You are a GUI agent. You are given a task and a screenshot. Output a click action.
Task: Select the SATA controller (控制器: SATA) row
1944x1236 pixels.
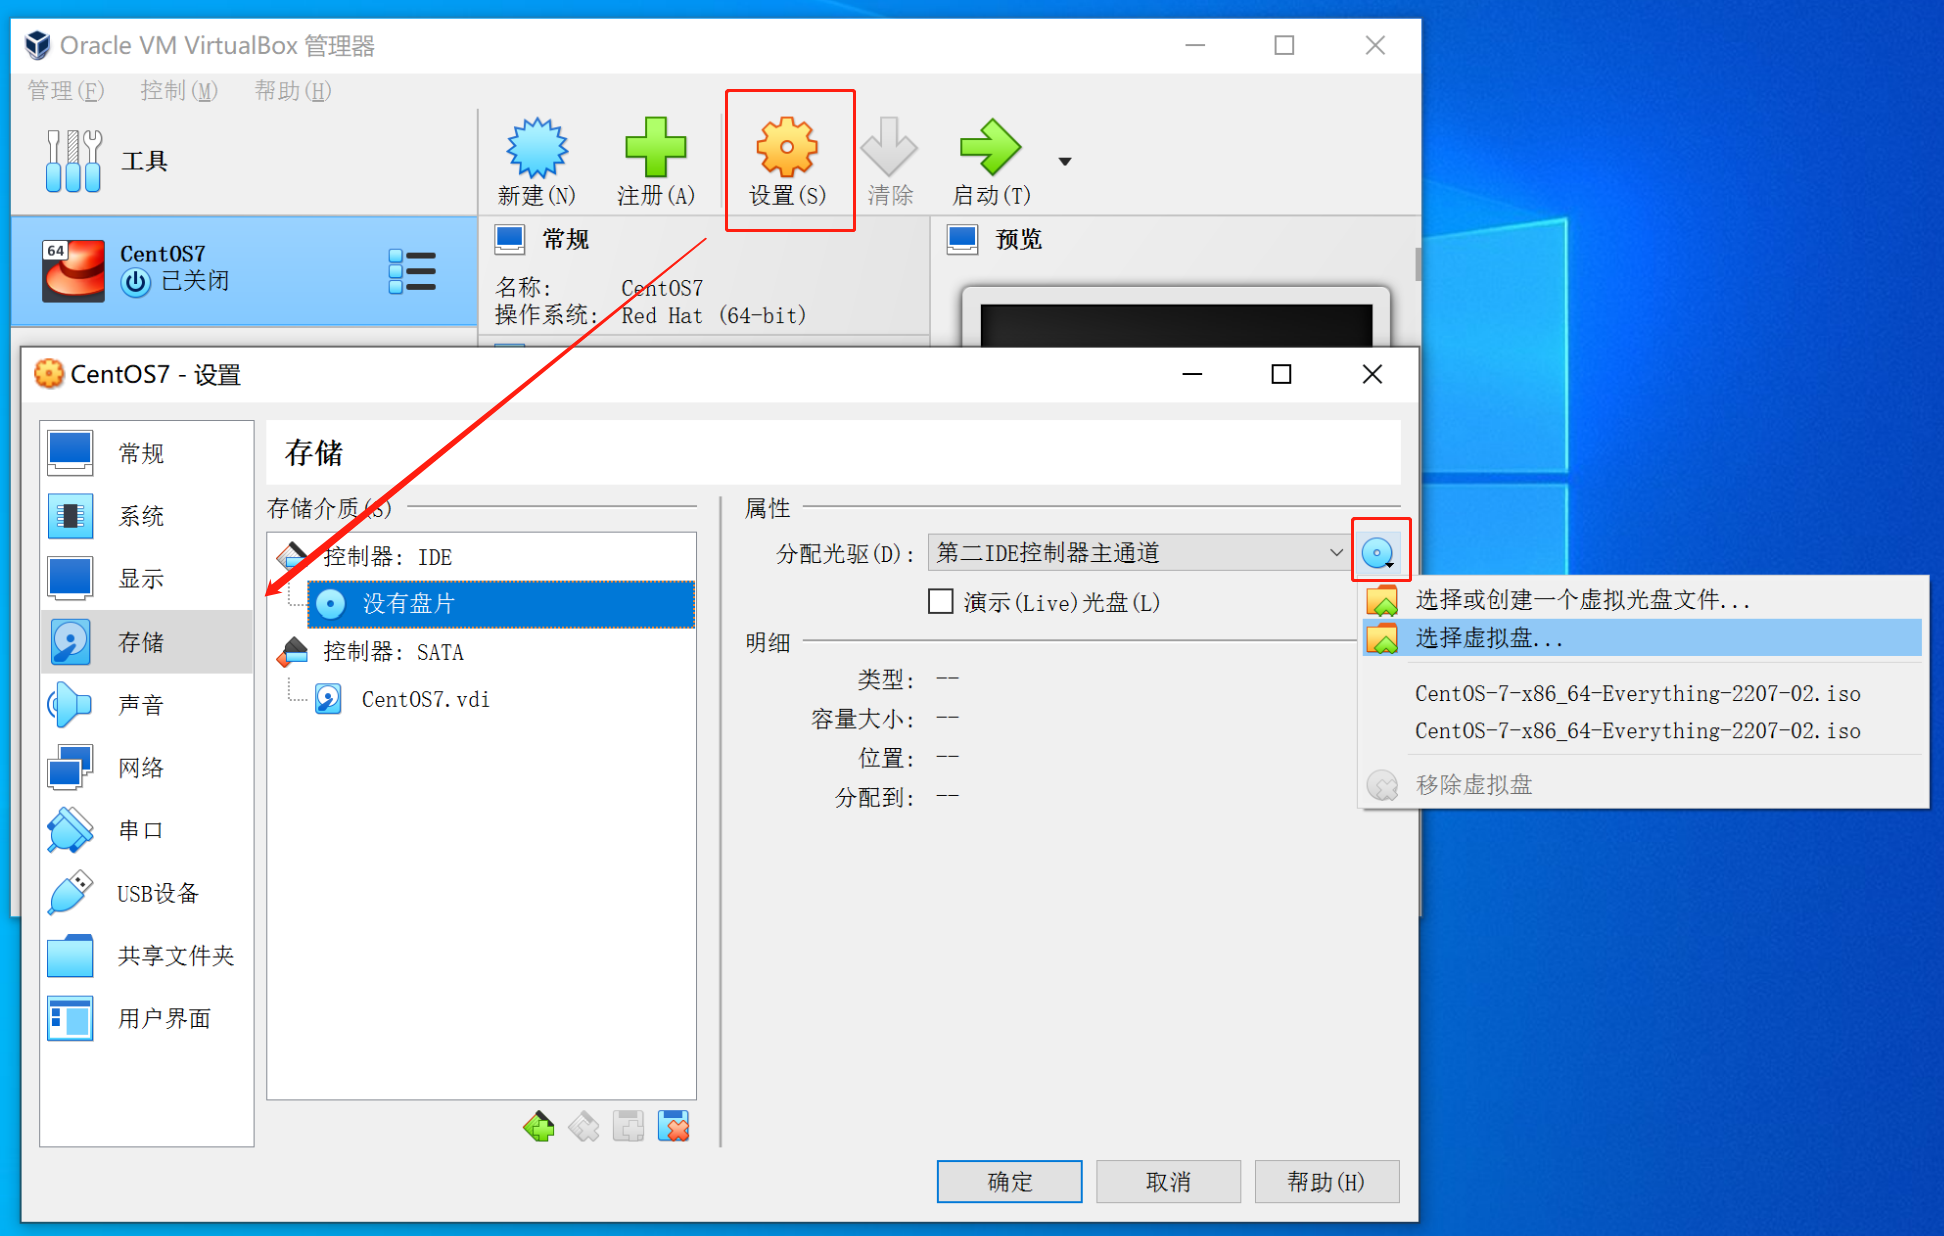coord(482,652)
